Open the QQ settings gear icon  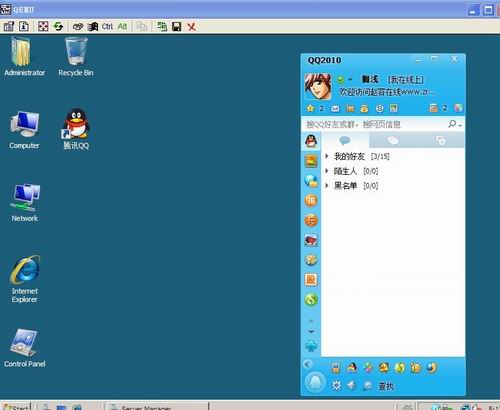point(336,386)
